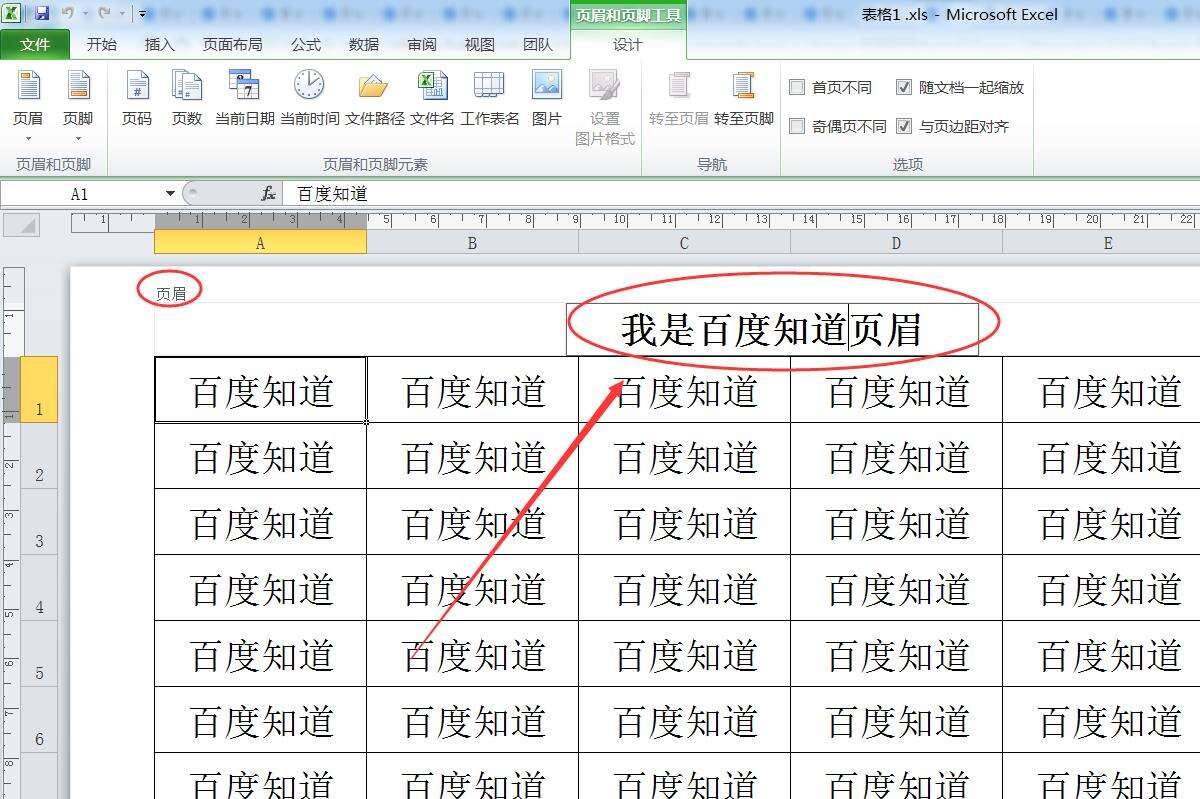Screen dimensions: 1200x799
Task: Insert total pages element 页数
Action: (x=187, y=98)
